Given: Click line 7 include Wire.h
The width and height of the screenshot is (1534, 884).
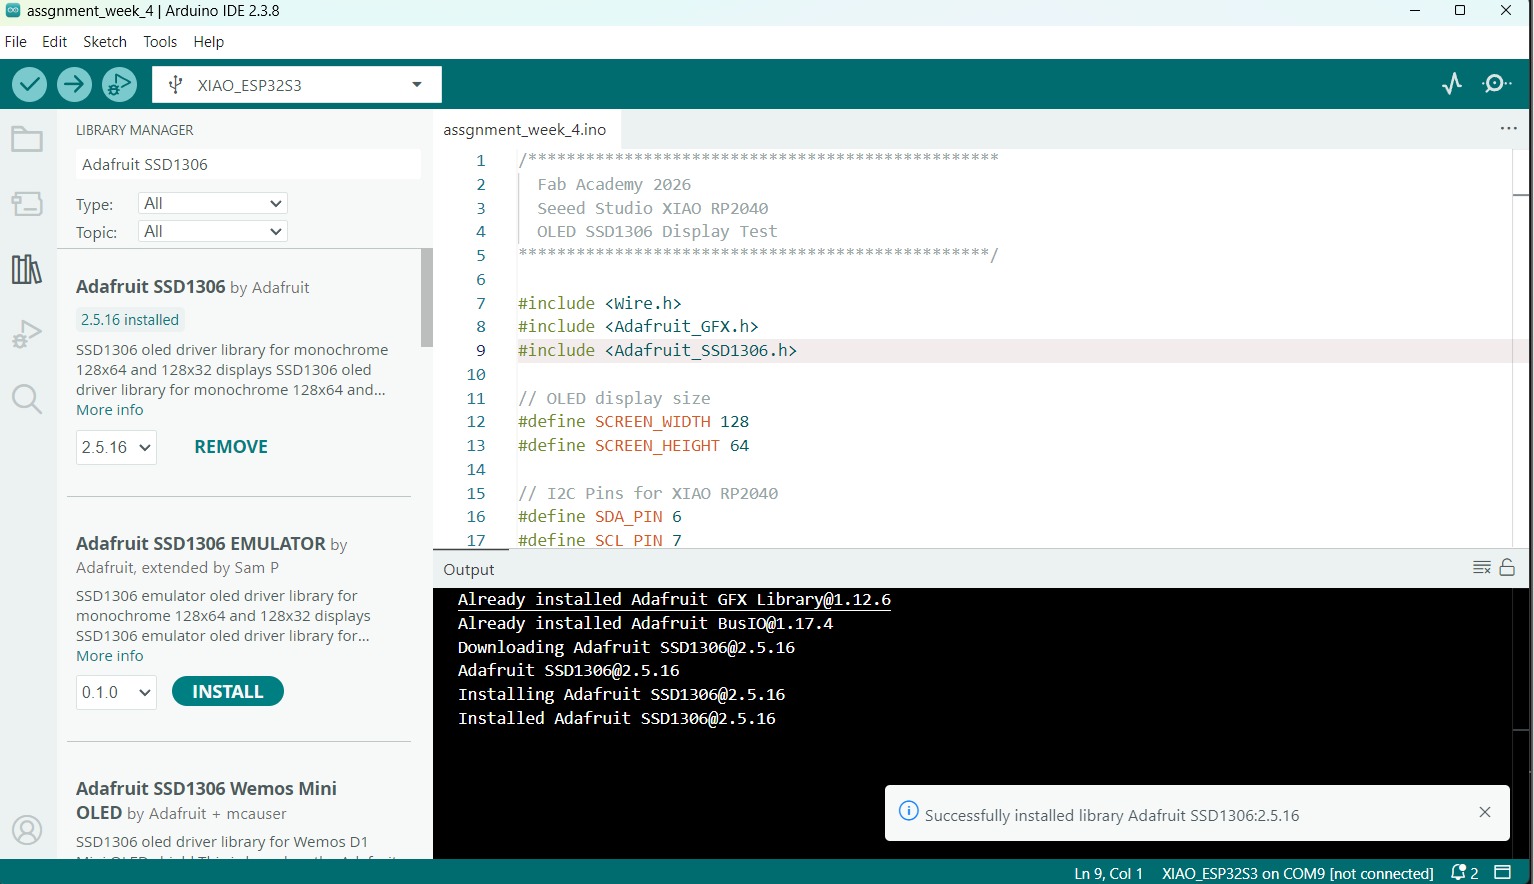Looking at the screenshot, I should coord(600,303).
